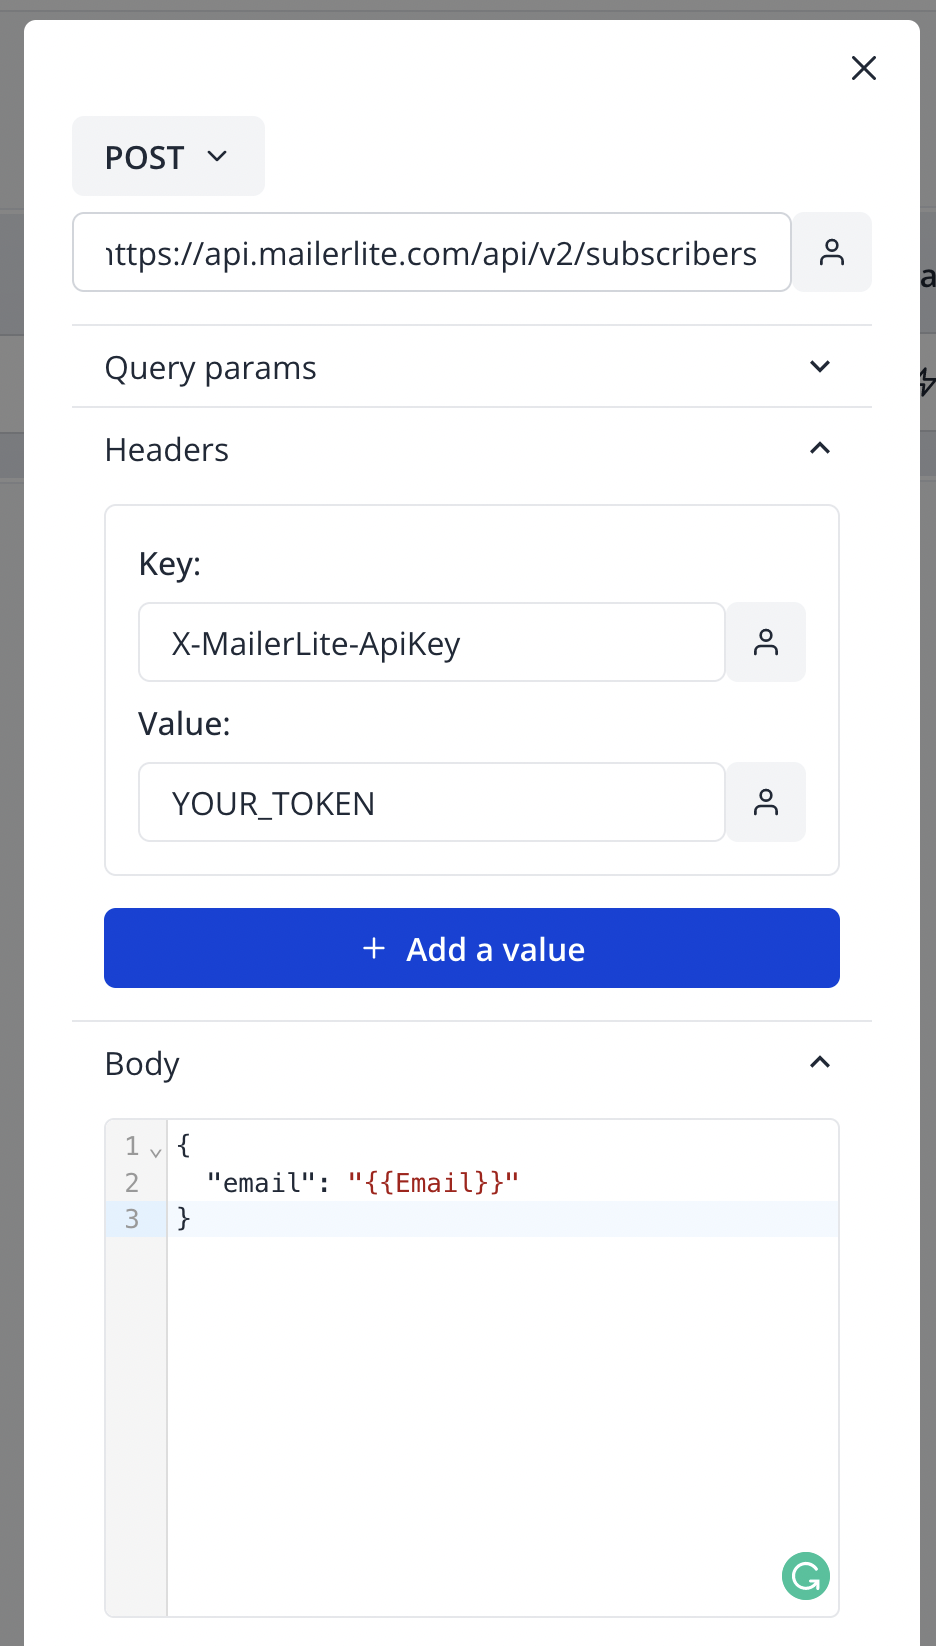This screenshot has height=1646, width=936.
Task: Open the POST request method dropdown
Action: (168, 156)
